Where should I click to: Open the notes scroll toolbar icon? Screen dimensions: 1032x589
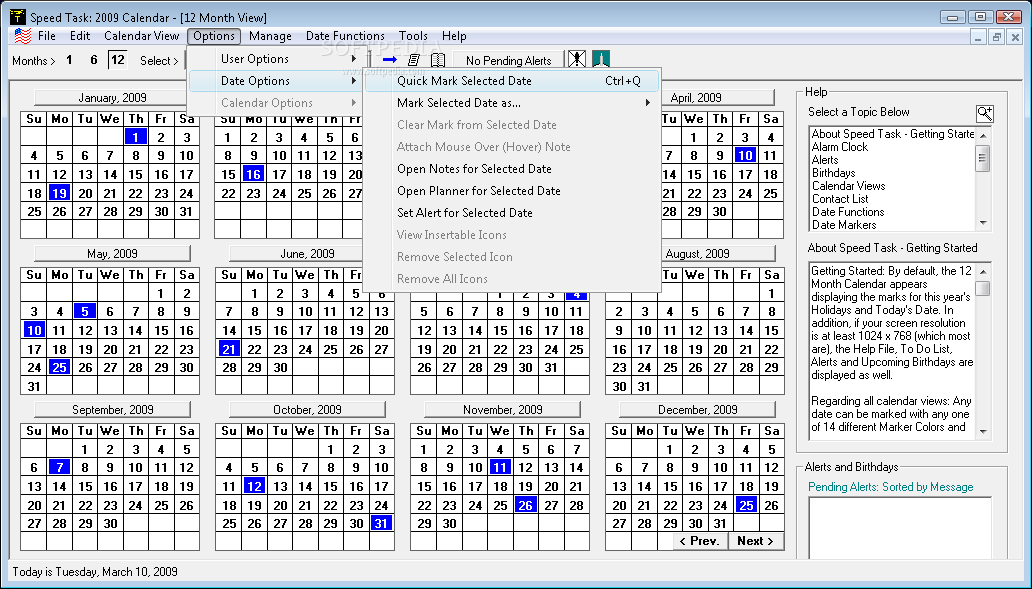pyautogui.click(x=414, y=60)
